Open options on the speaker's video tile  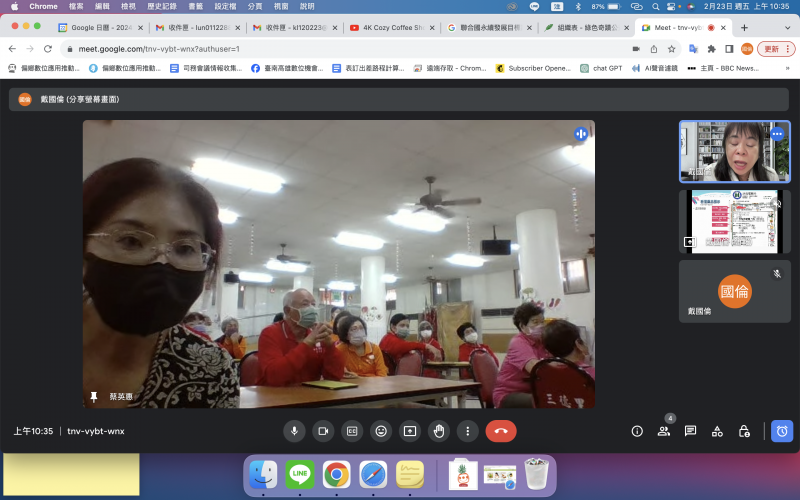click(776, 134)
